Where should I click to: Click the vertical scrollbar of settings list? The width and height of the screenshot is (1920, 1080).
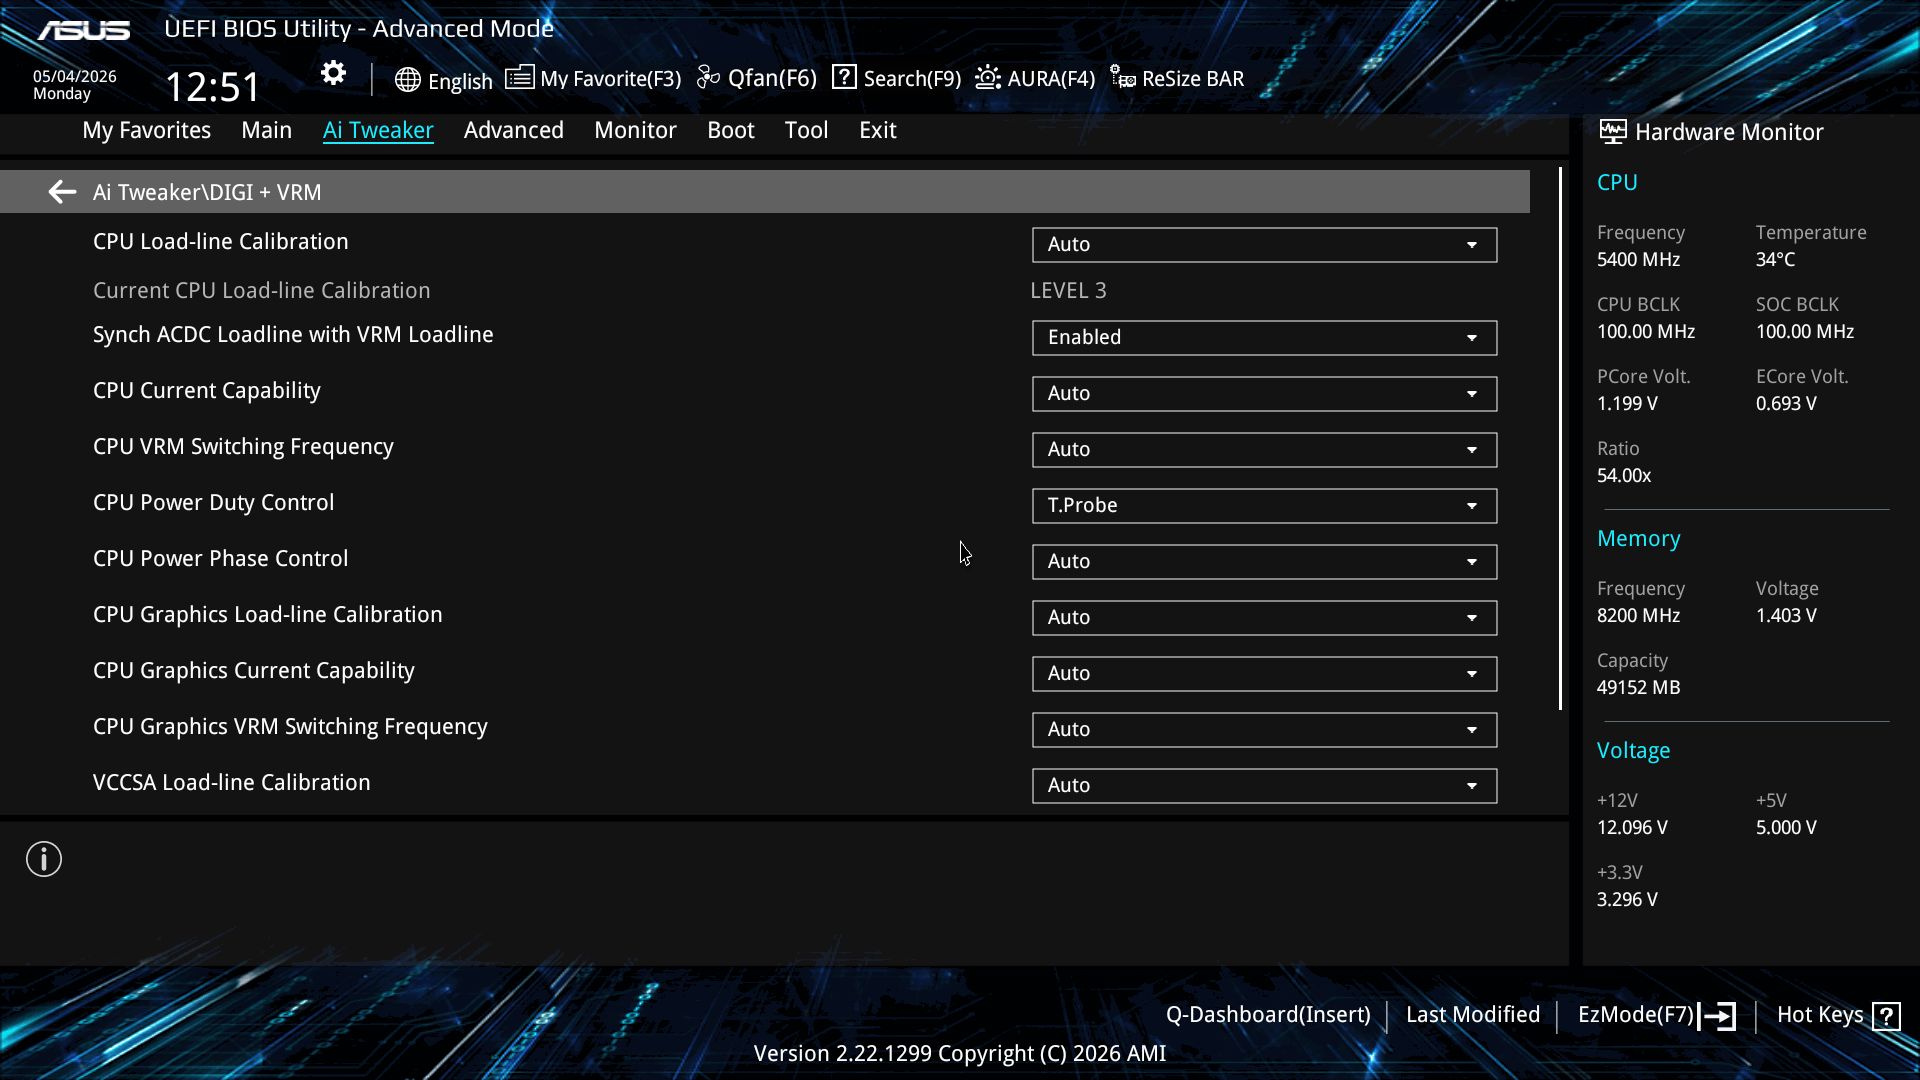(x=1560, y=439)
